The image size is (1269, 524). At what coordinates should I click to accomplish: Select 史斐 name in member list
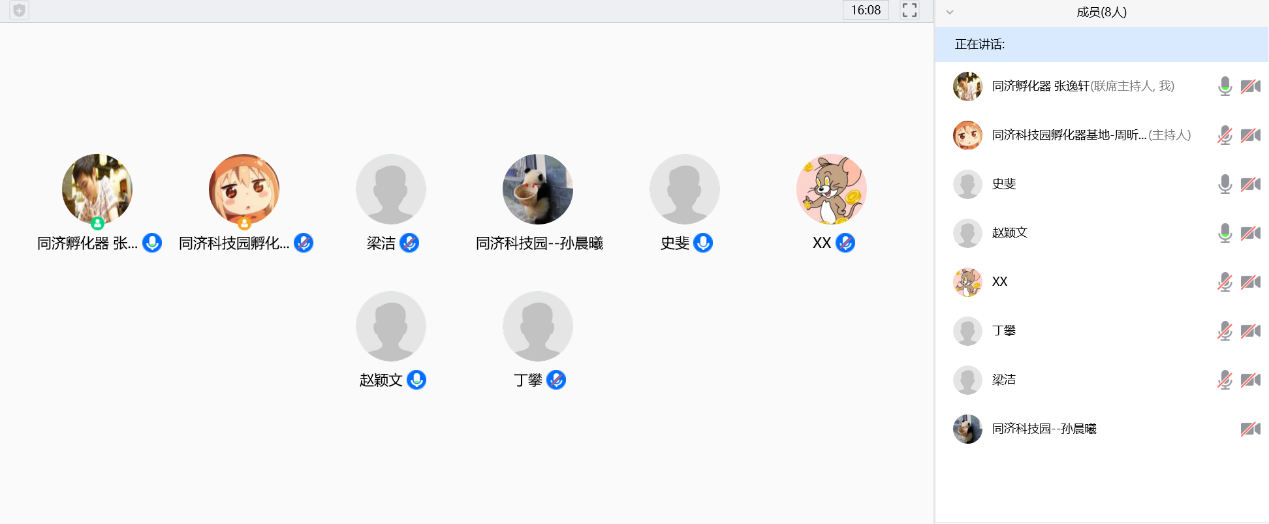point(1004,184)
